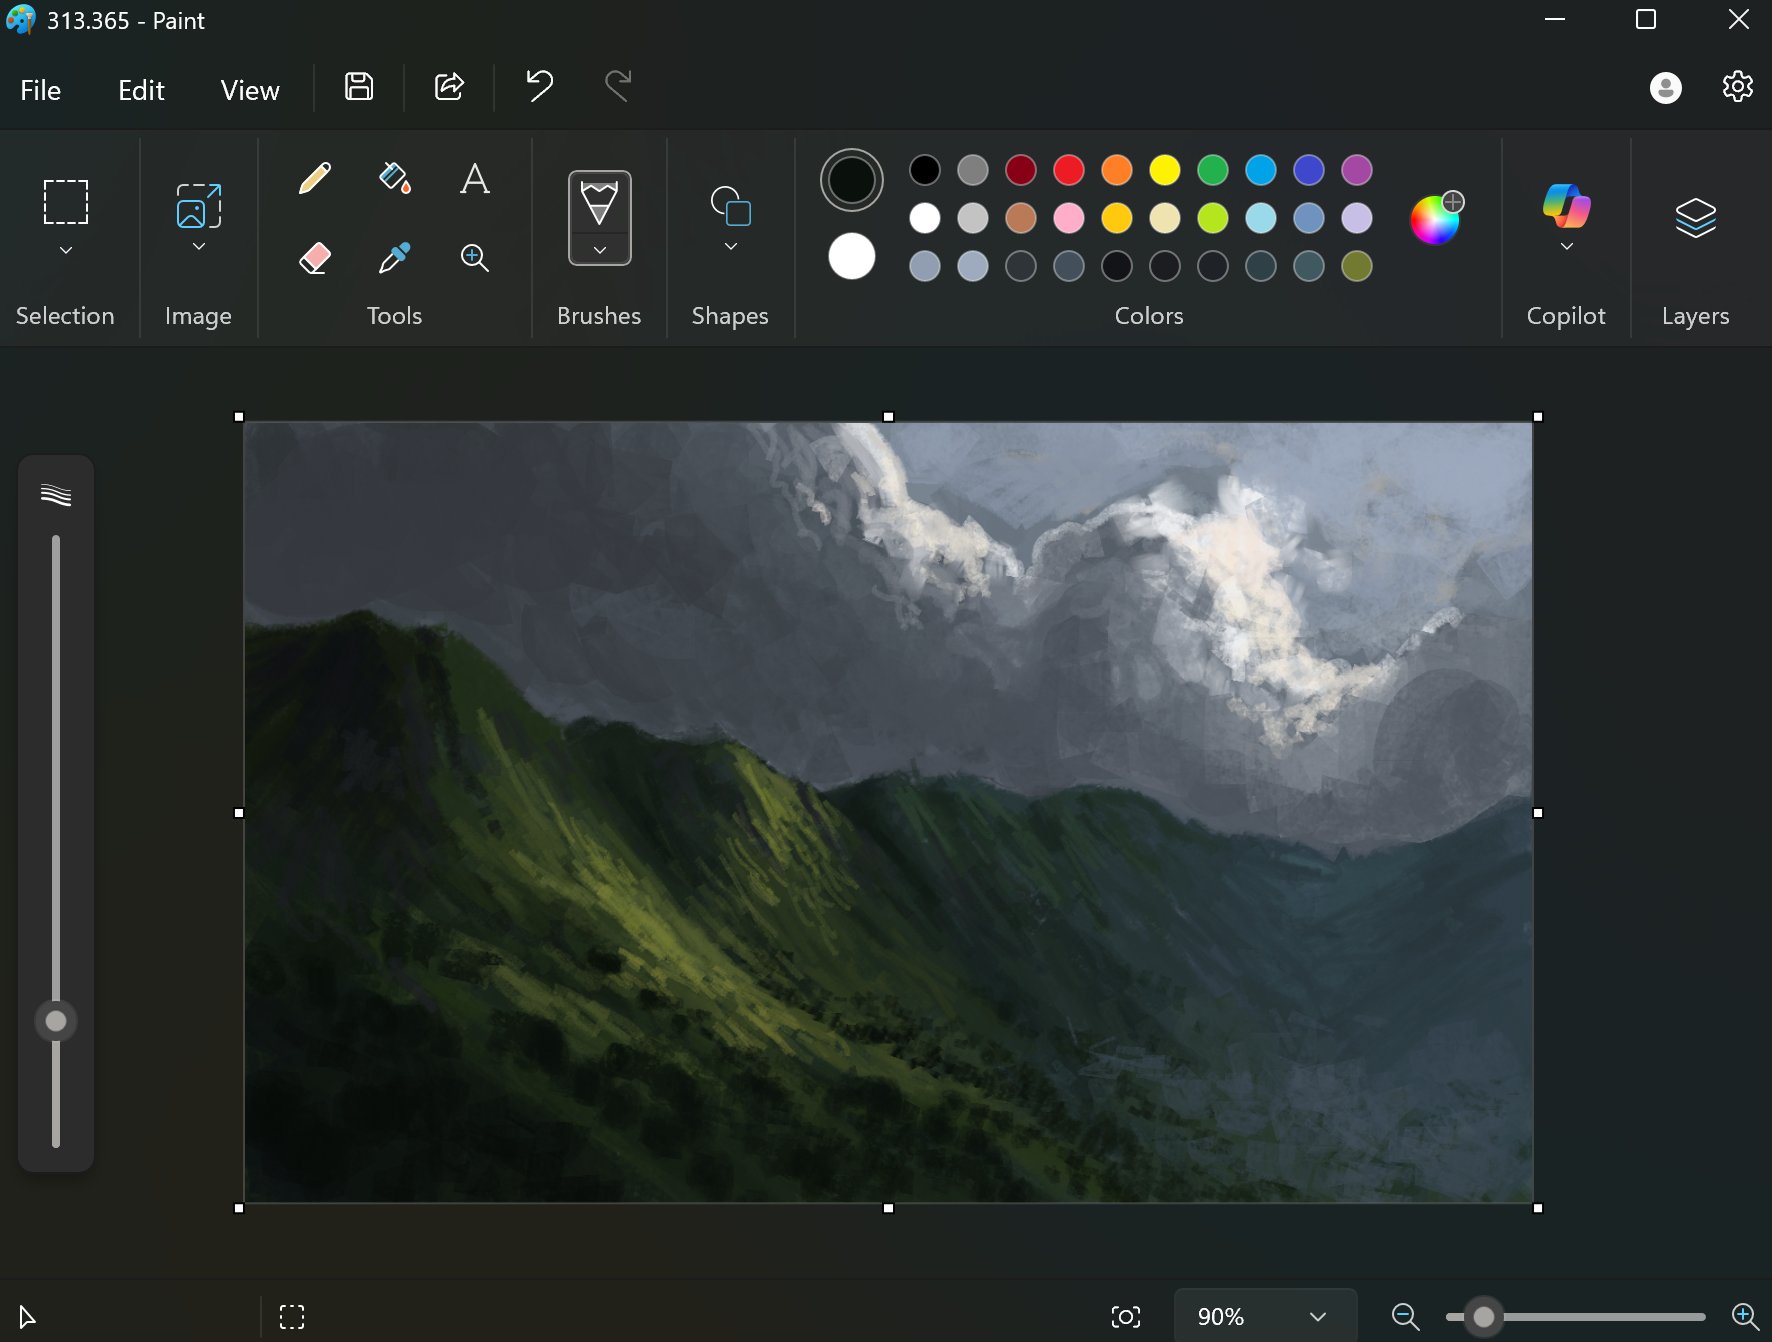This screenshot has height=1342, width=1772.
Task: Click the brush size slider handle
Action: pos(56,1021)
